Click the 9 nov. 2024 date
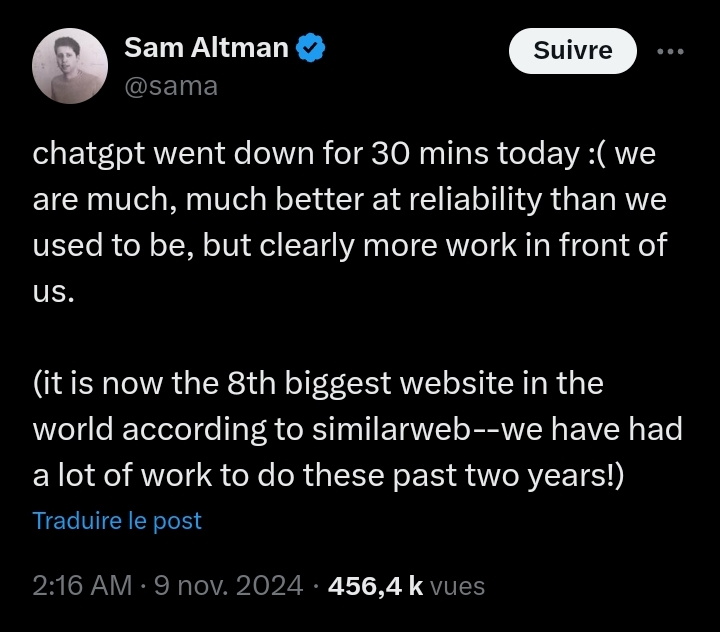Screen dimensions: 720x632 click(228, 586)
